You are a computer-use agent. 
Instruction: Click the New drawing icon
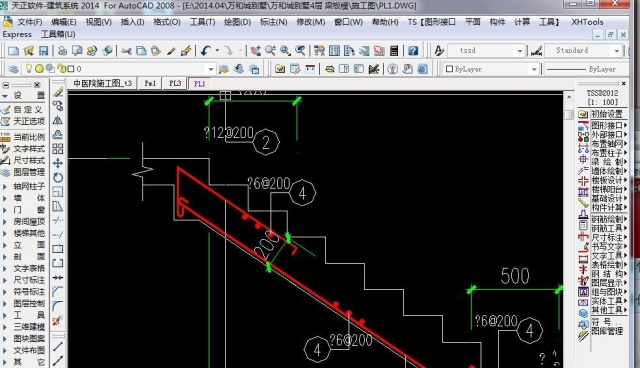[13, 51]
